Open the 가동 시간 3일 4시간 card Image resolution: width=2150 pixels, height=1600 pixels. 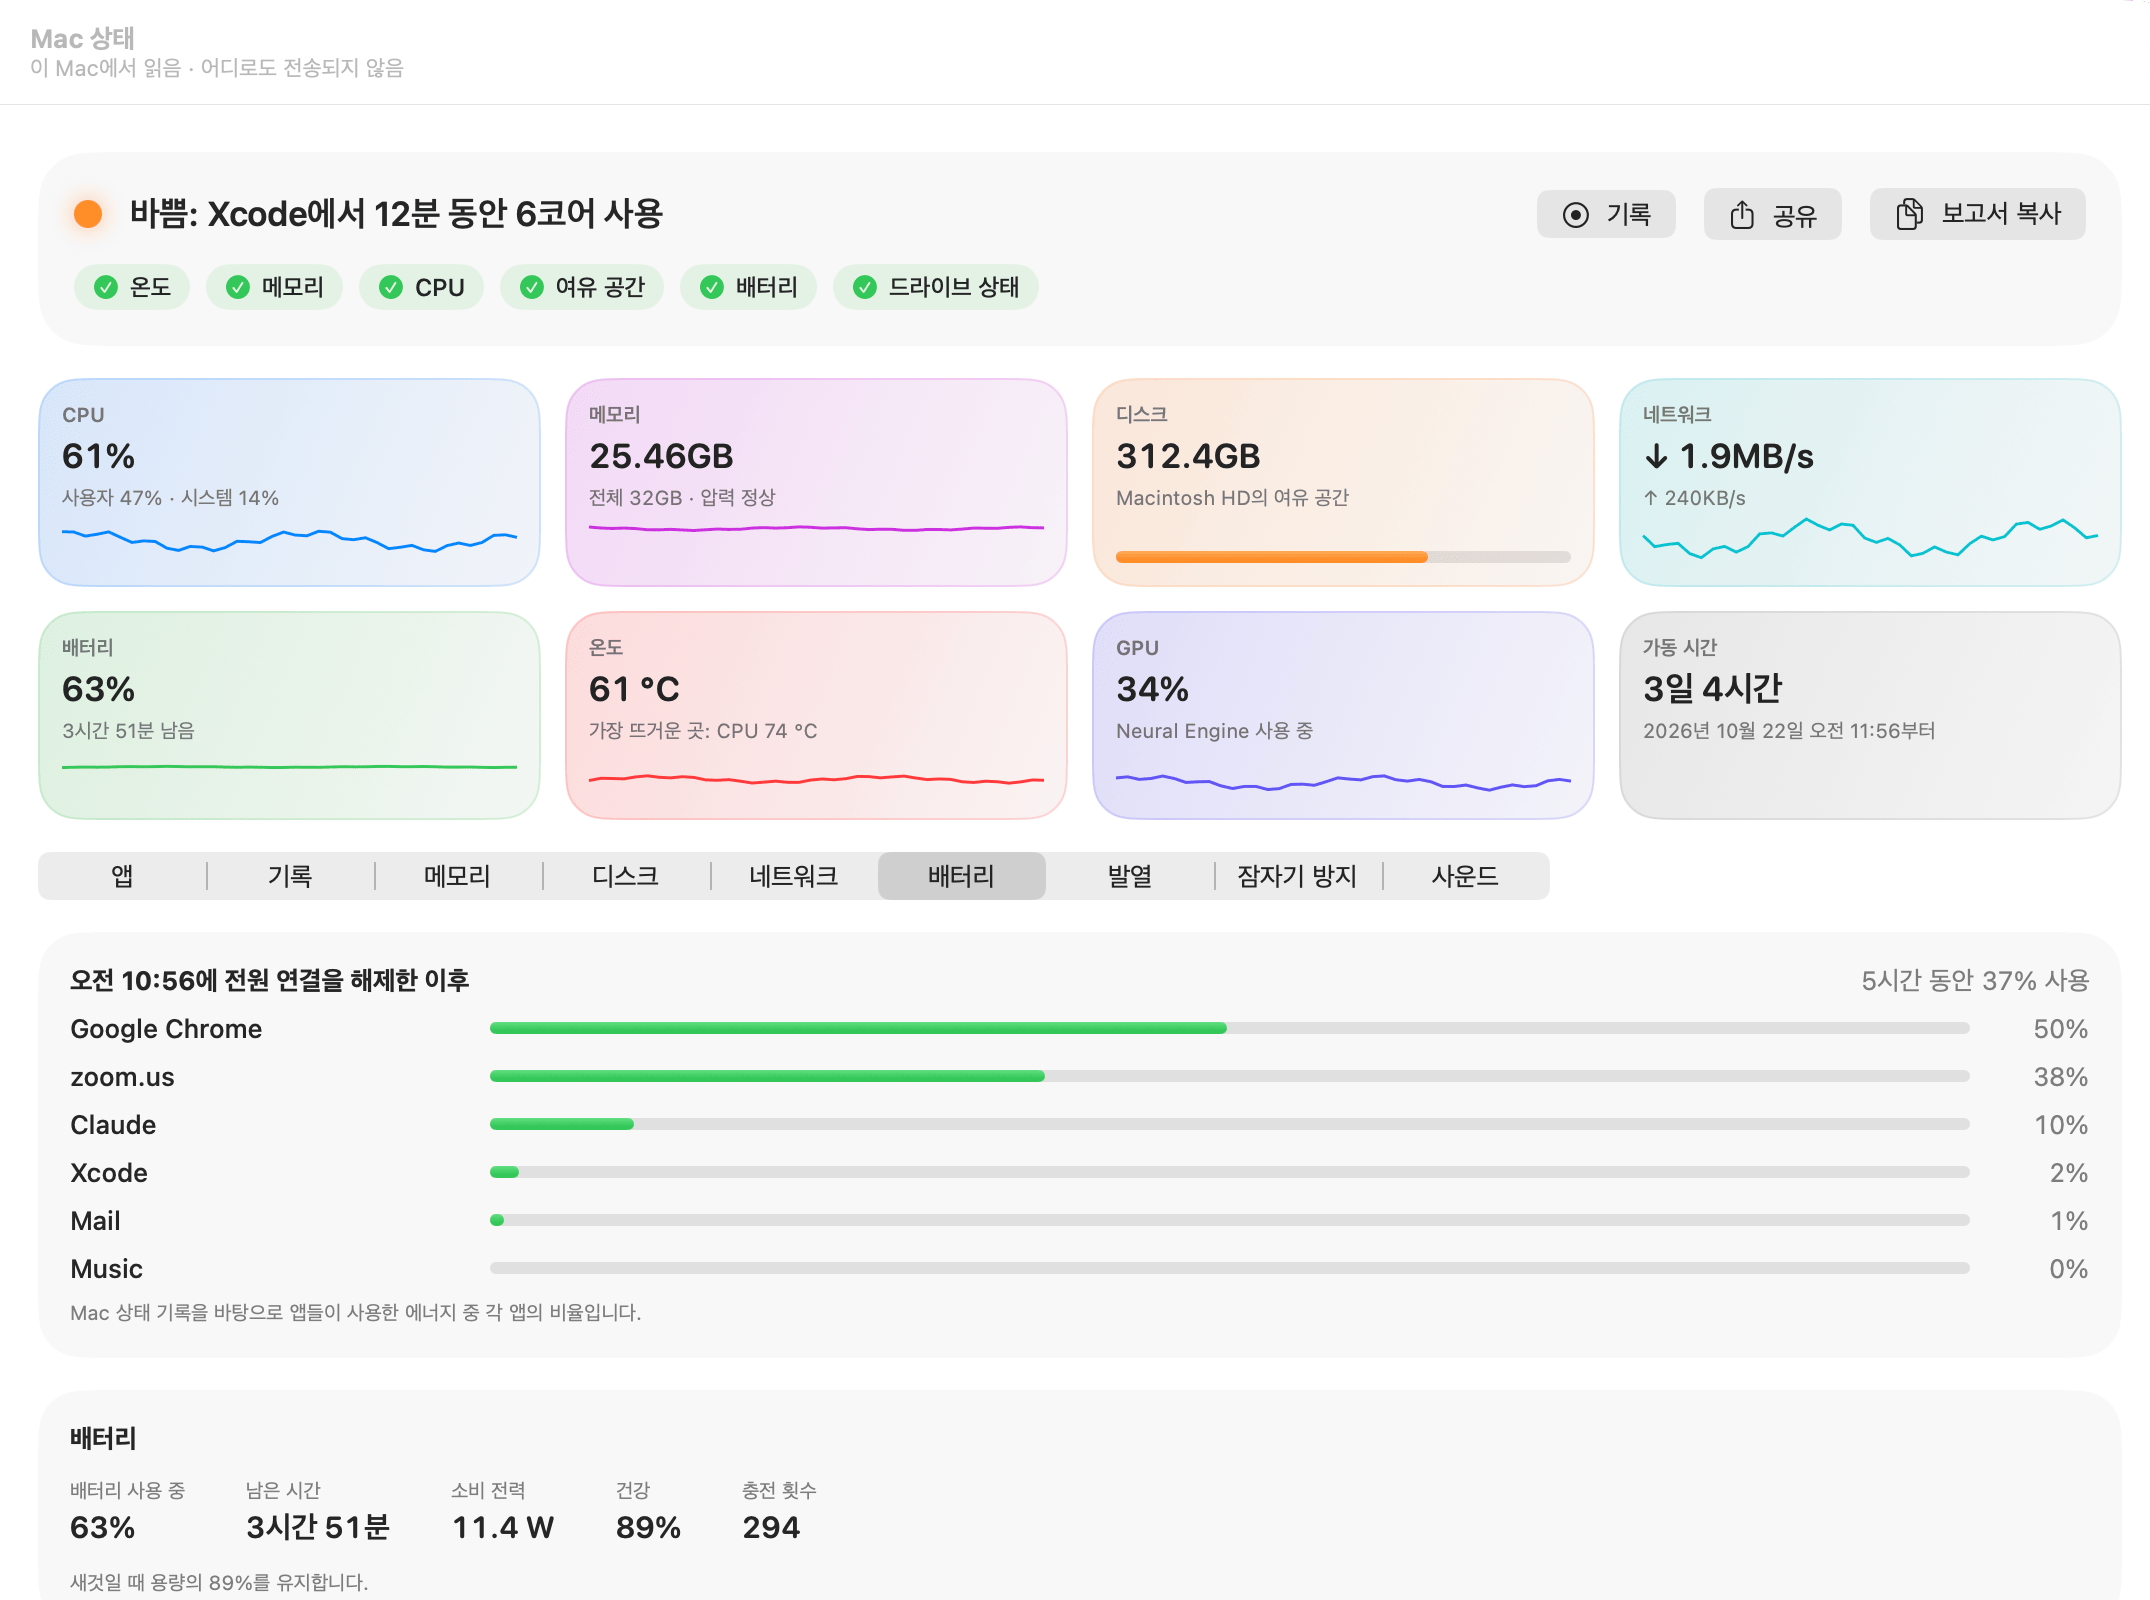pyautogui.click(x=1870, y=715)
